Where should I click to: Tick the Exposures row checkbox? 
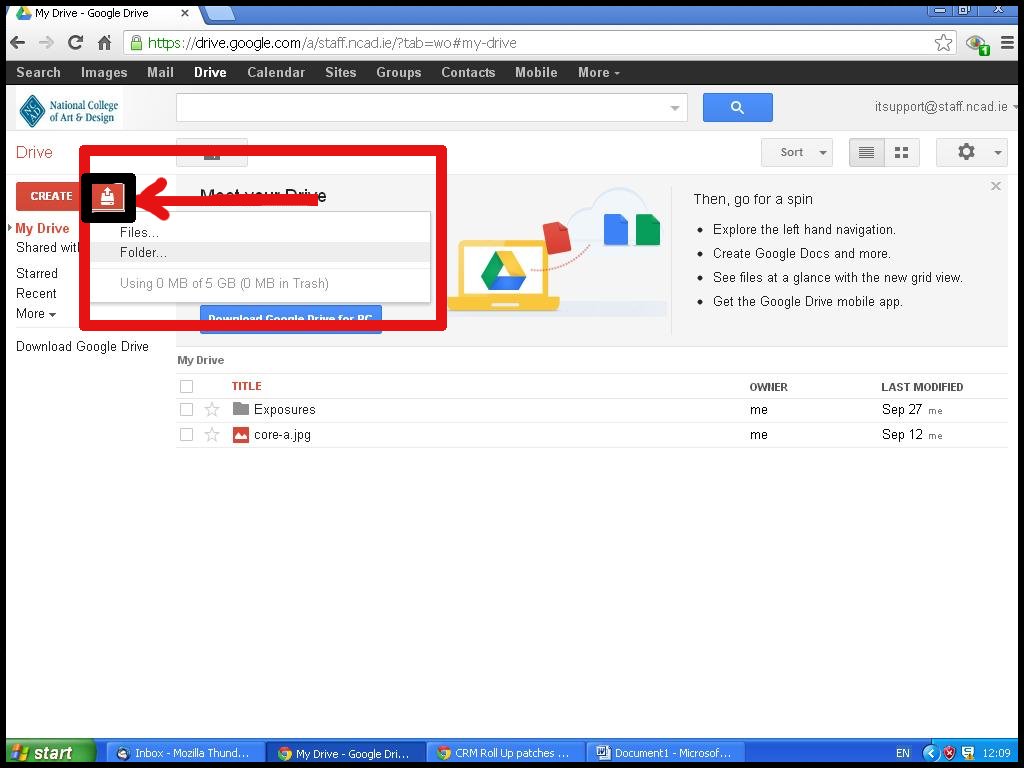pyautogui.click(x=187, y=409)
